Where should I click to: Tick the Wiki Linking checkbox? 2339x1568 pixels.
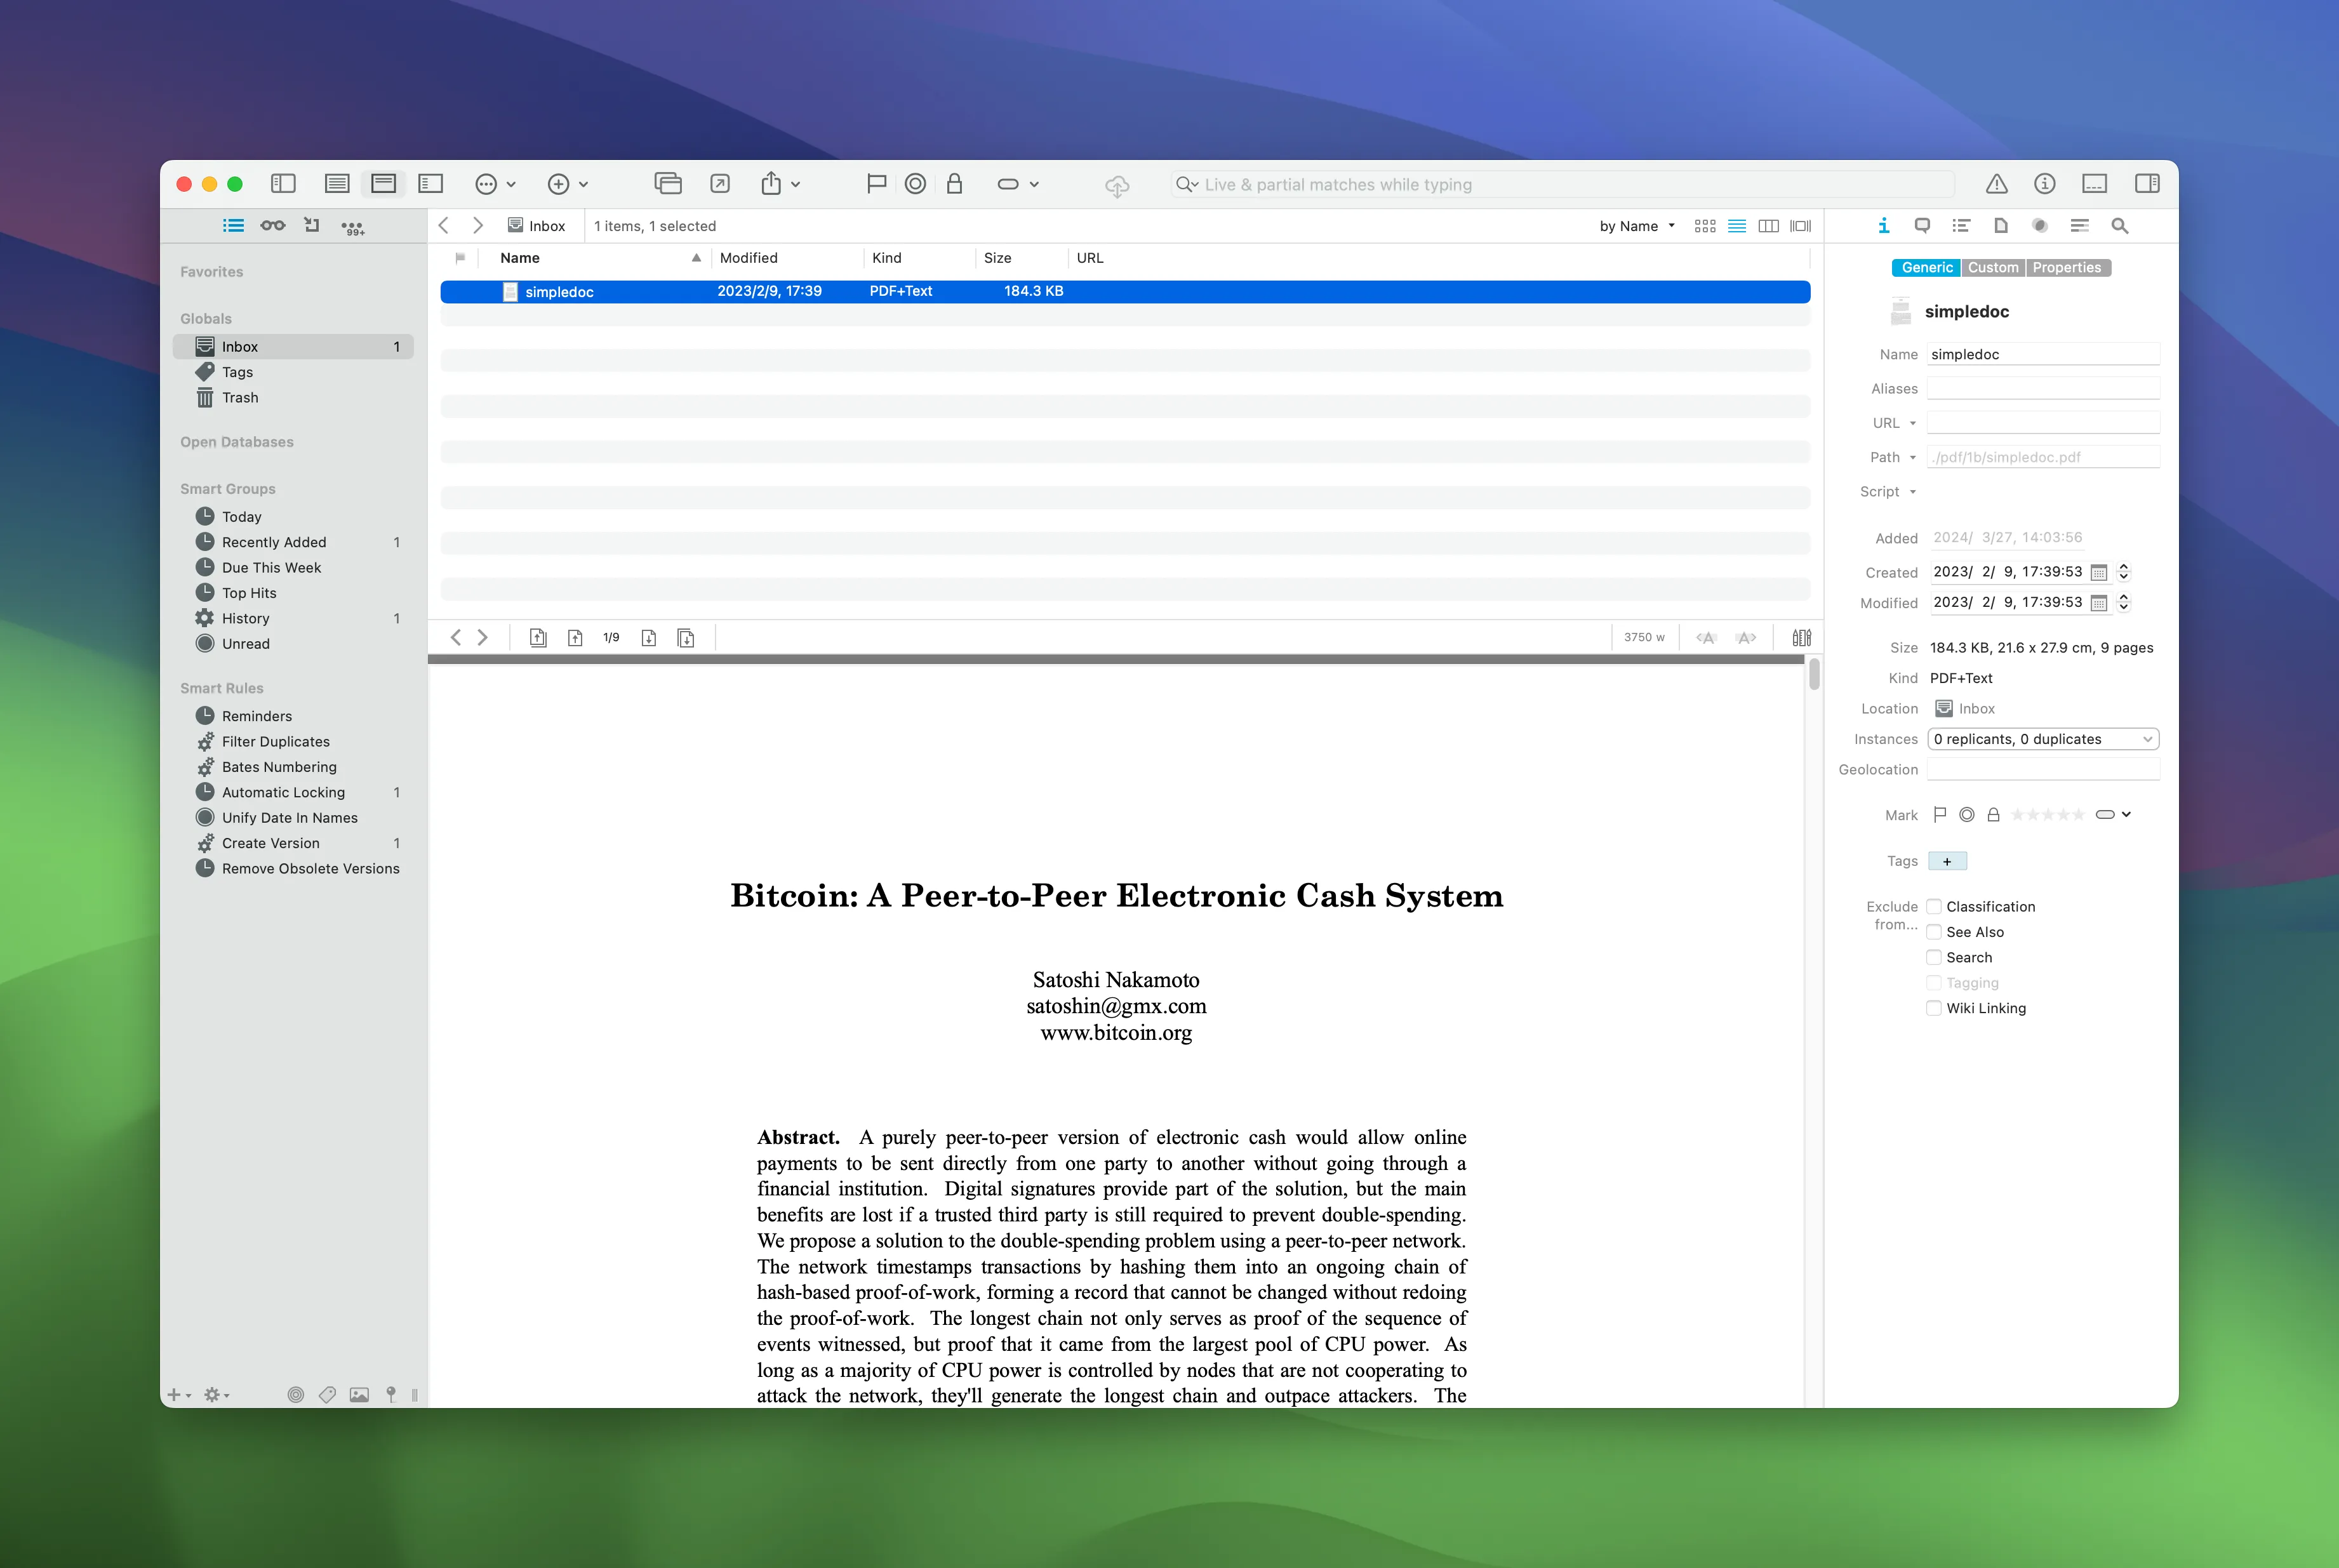1934,1008
